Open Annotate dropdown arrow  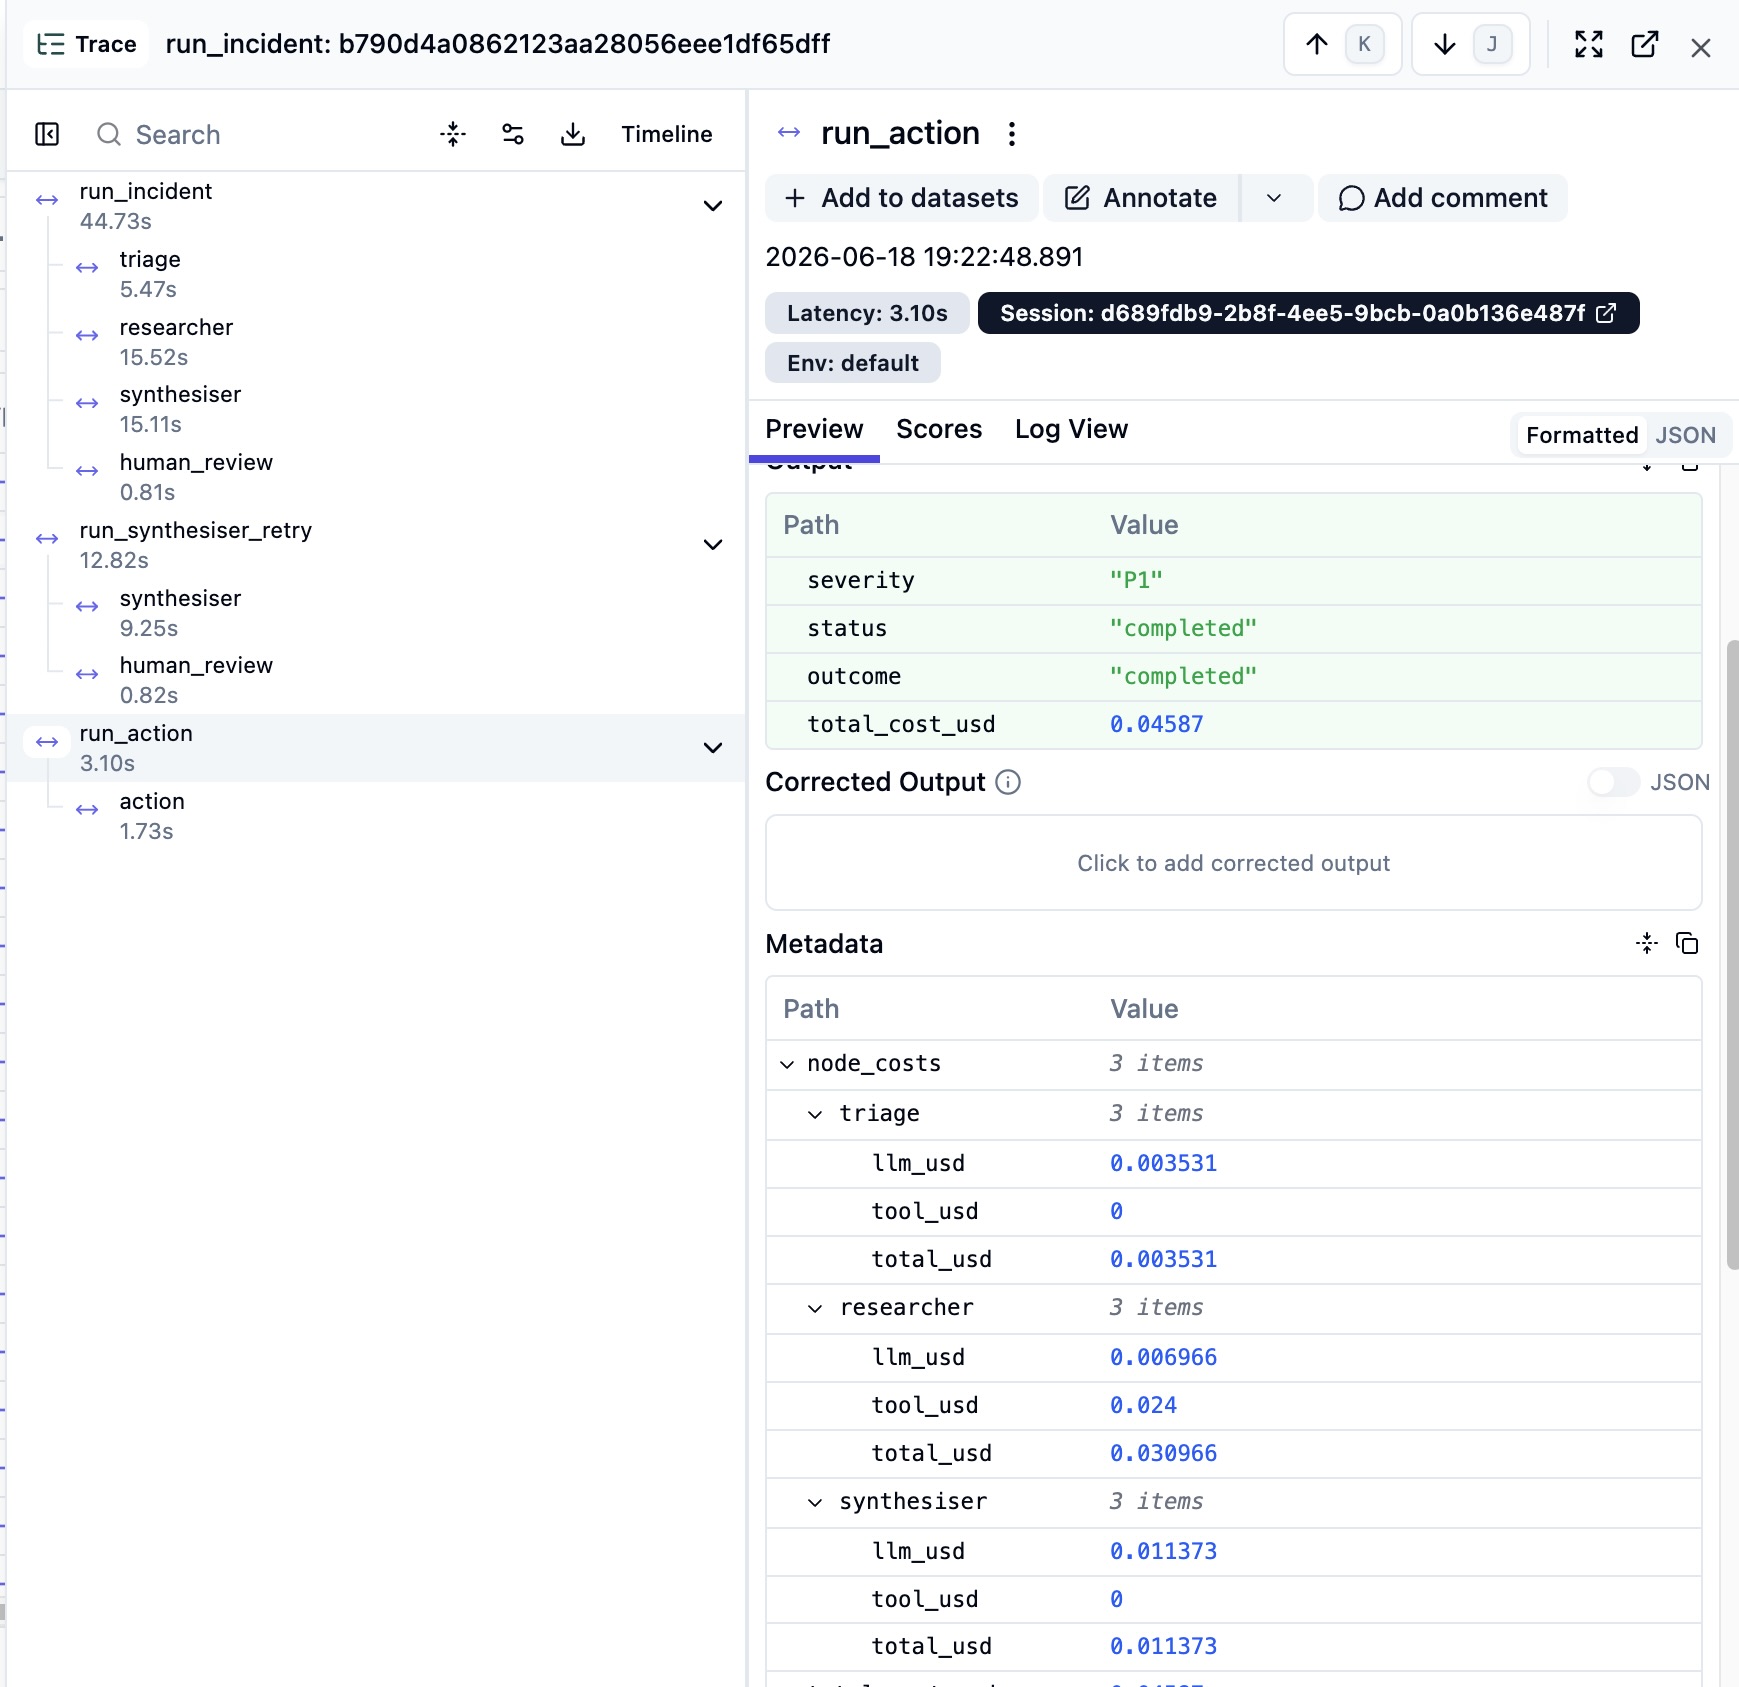pos(1274,198)
